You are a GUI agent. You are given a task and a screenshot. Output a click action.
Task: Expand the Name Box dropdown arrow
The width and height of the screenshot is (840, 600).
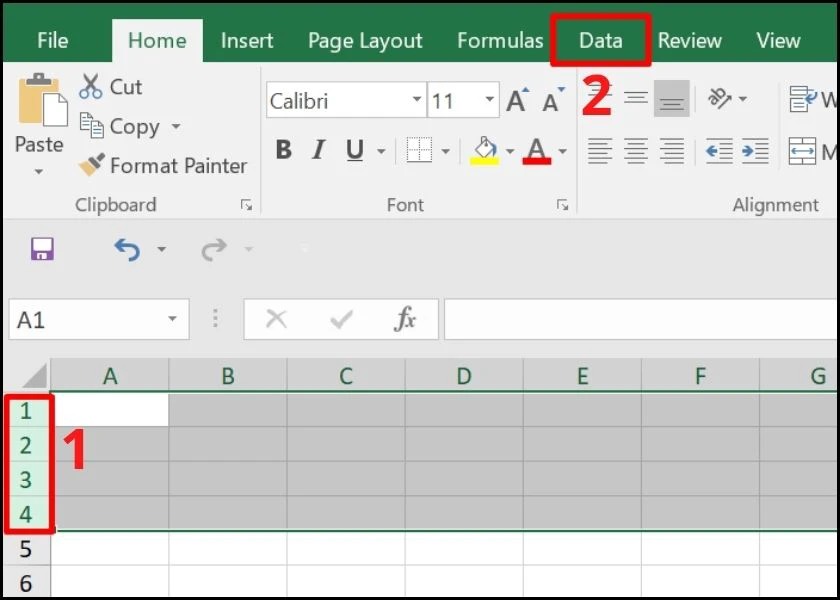point(172,319)
